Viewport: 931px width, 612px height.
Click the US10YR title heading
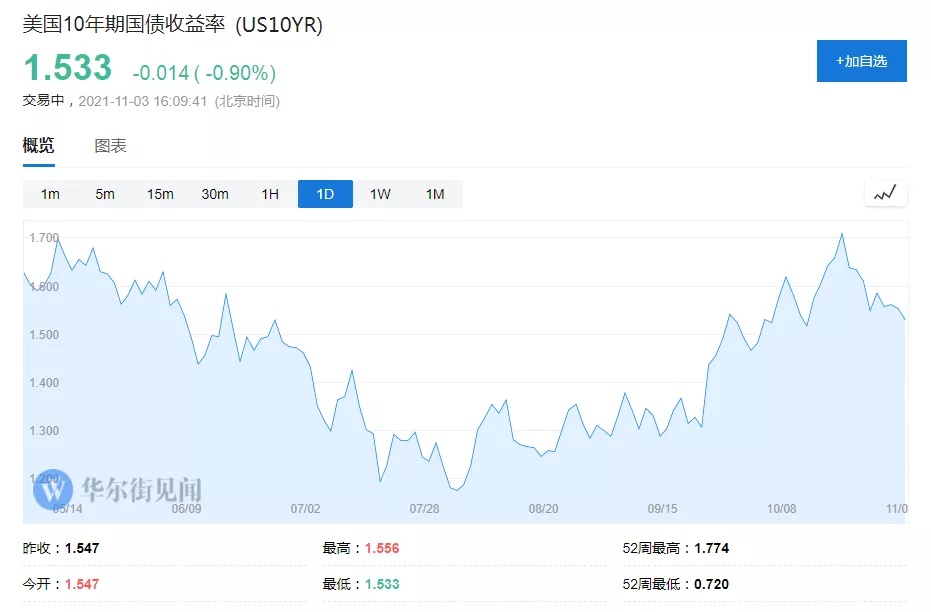pos(173,25)
